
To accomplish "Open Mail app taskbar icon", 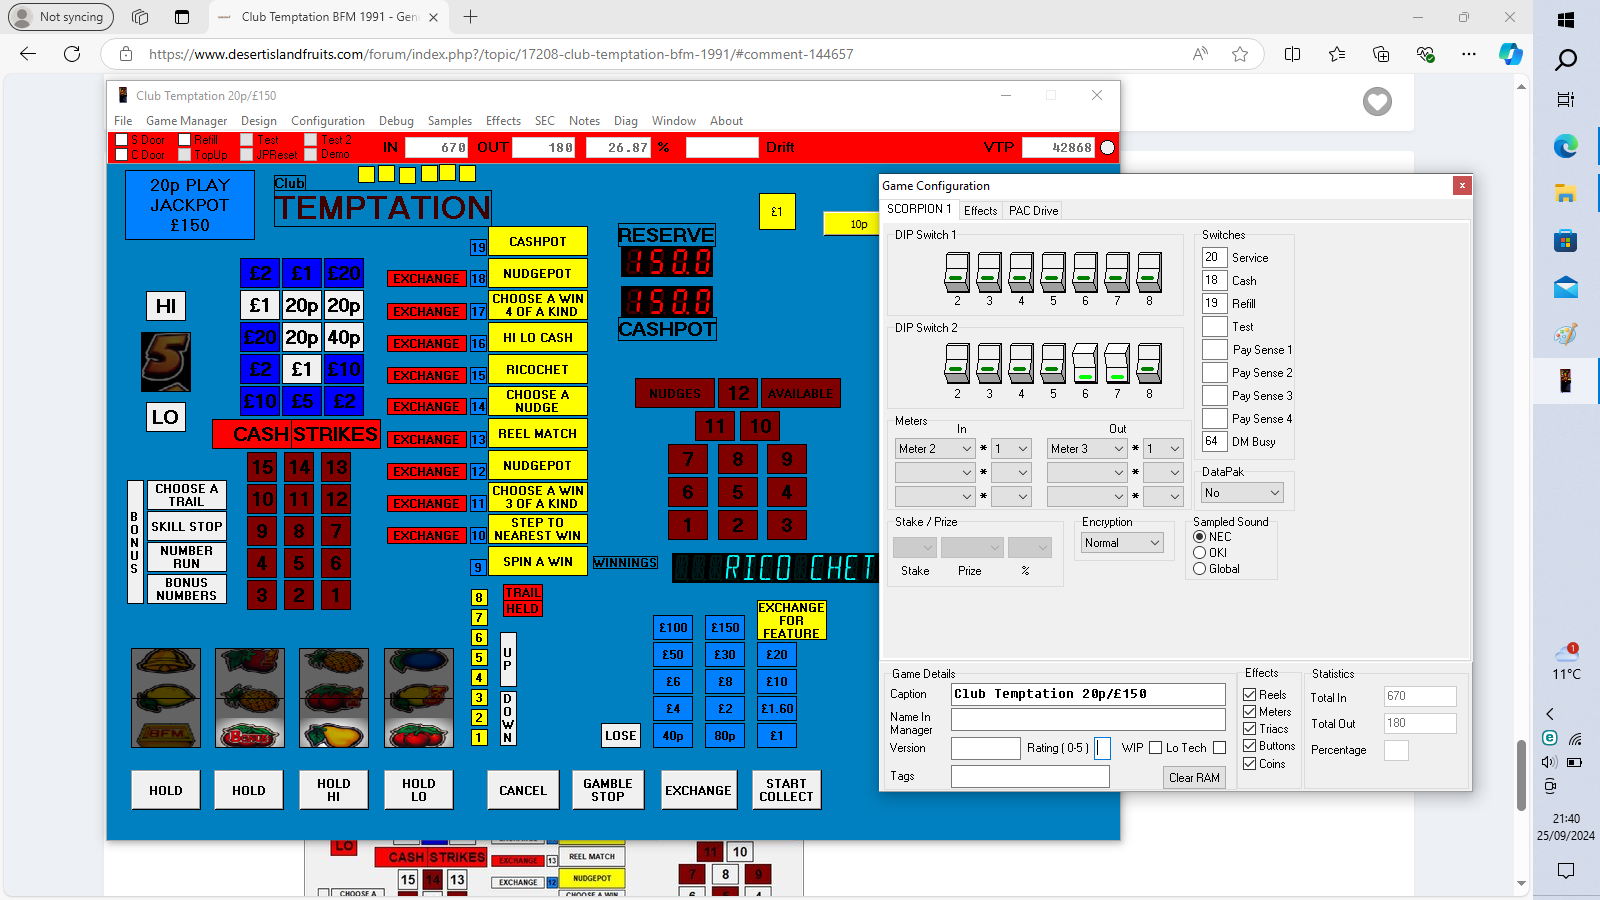I will tap(1566, 288).
